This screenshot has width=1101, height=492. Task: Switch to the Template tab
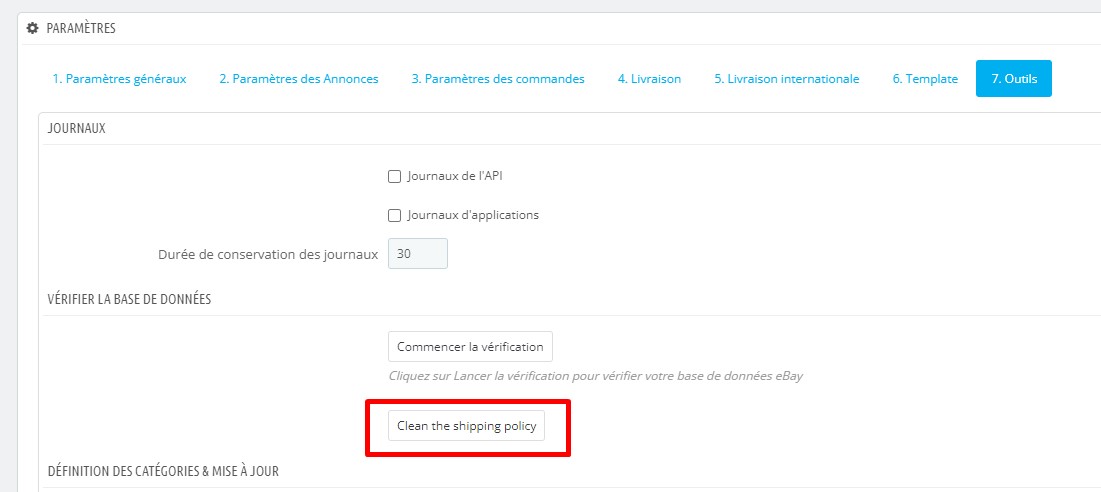click(925, 79)
